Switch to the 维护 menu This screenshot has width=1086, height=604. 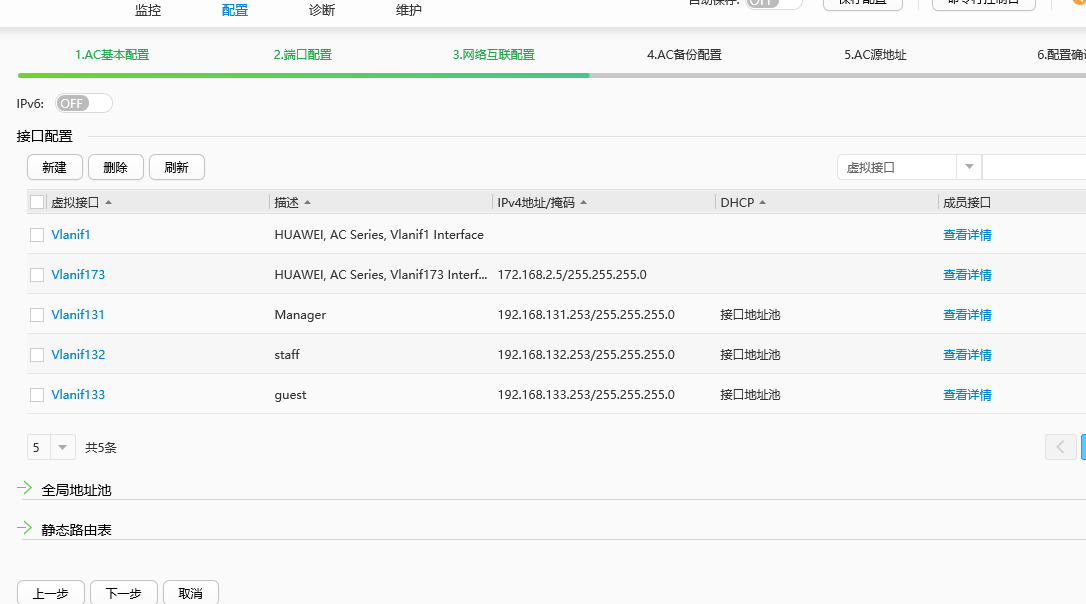click(x=408, y=11)
